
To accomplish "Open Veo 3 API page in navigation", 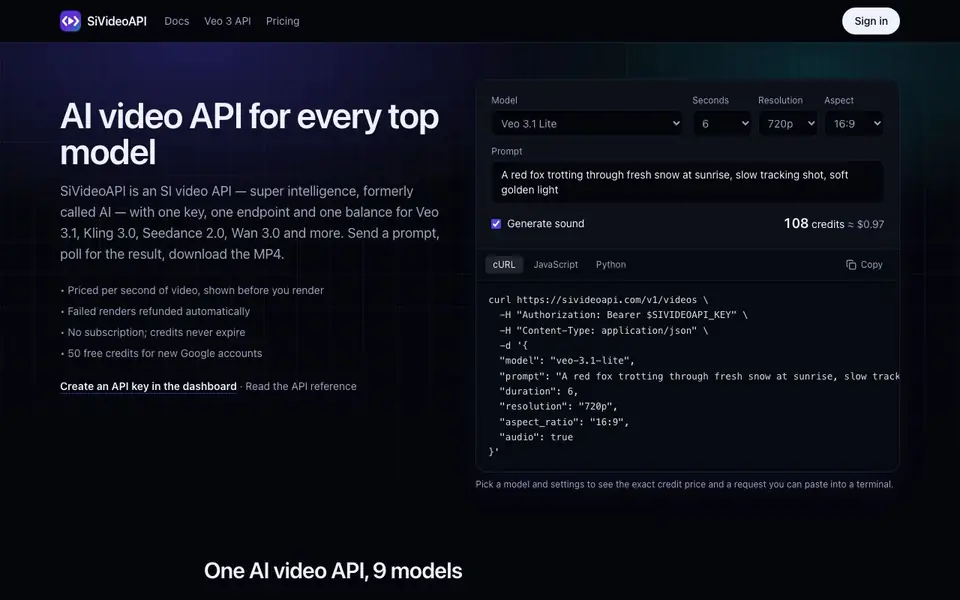I will click(227, 21).
